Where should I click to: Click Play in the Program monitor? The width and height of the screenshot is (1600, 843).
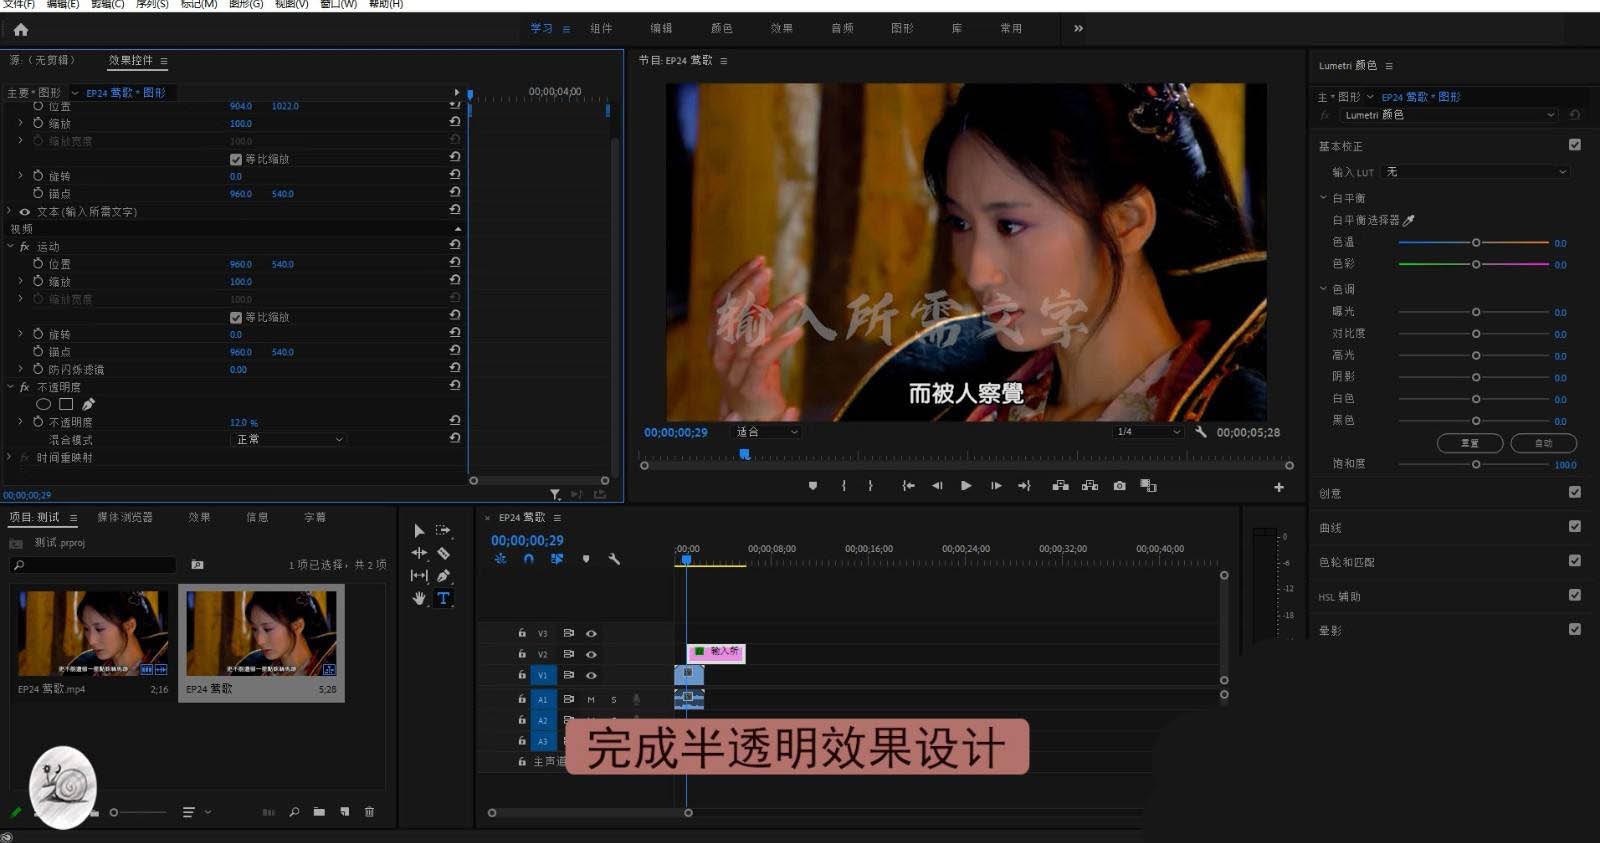pyautogui.click(x=966, y=486)
